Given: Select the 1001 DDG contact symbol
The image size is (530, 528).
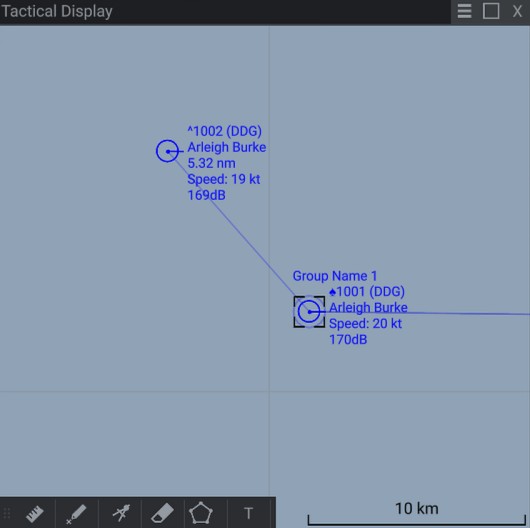Looking at the screenshot, I should (x=309, y=312).
